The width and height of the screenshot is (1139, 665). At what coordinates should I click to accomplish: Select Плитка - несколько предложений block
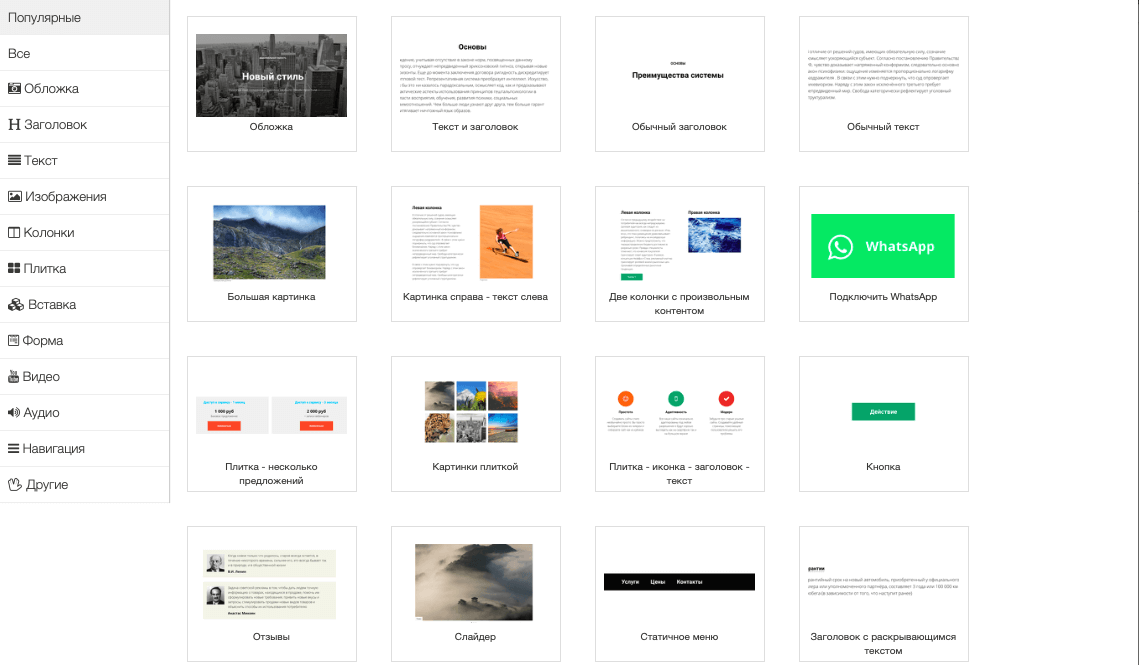[272, 424]
